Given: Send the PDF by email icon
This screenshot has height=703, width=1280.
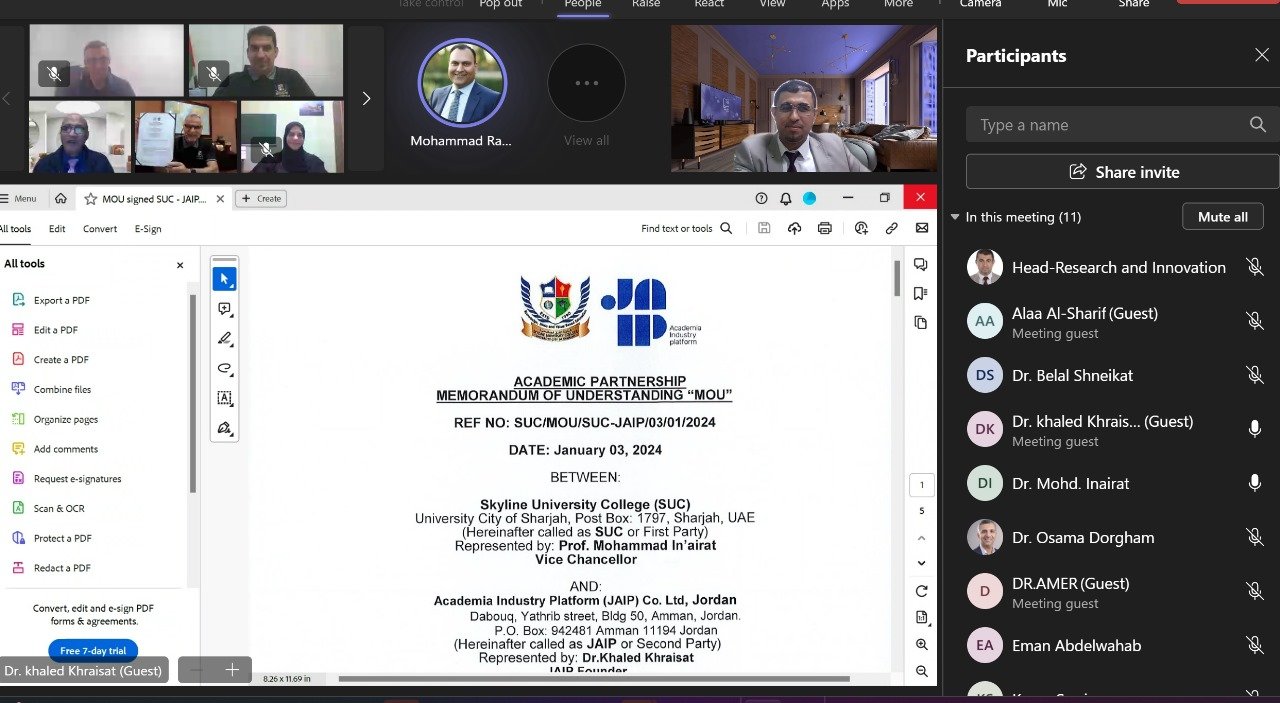Looking at the screenshot, I should tap(922, 228).
